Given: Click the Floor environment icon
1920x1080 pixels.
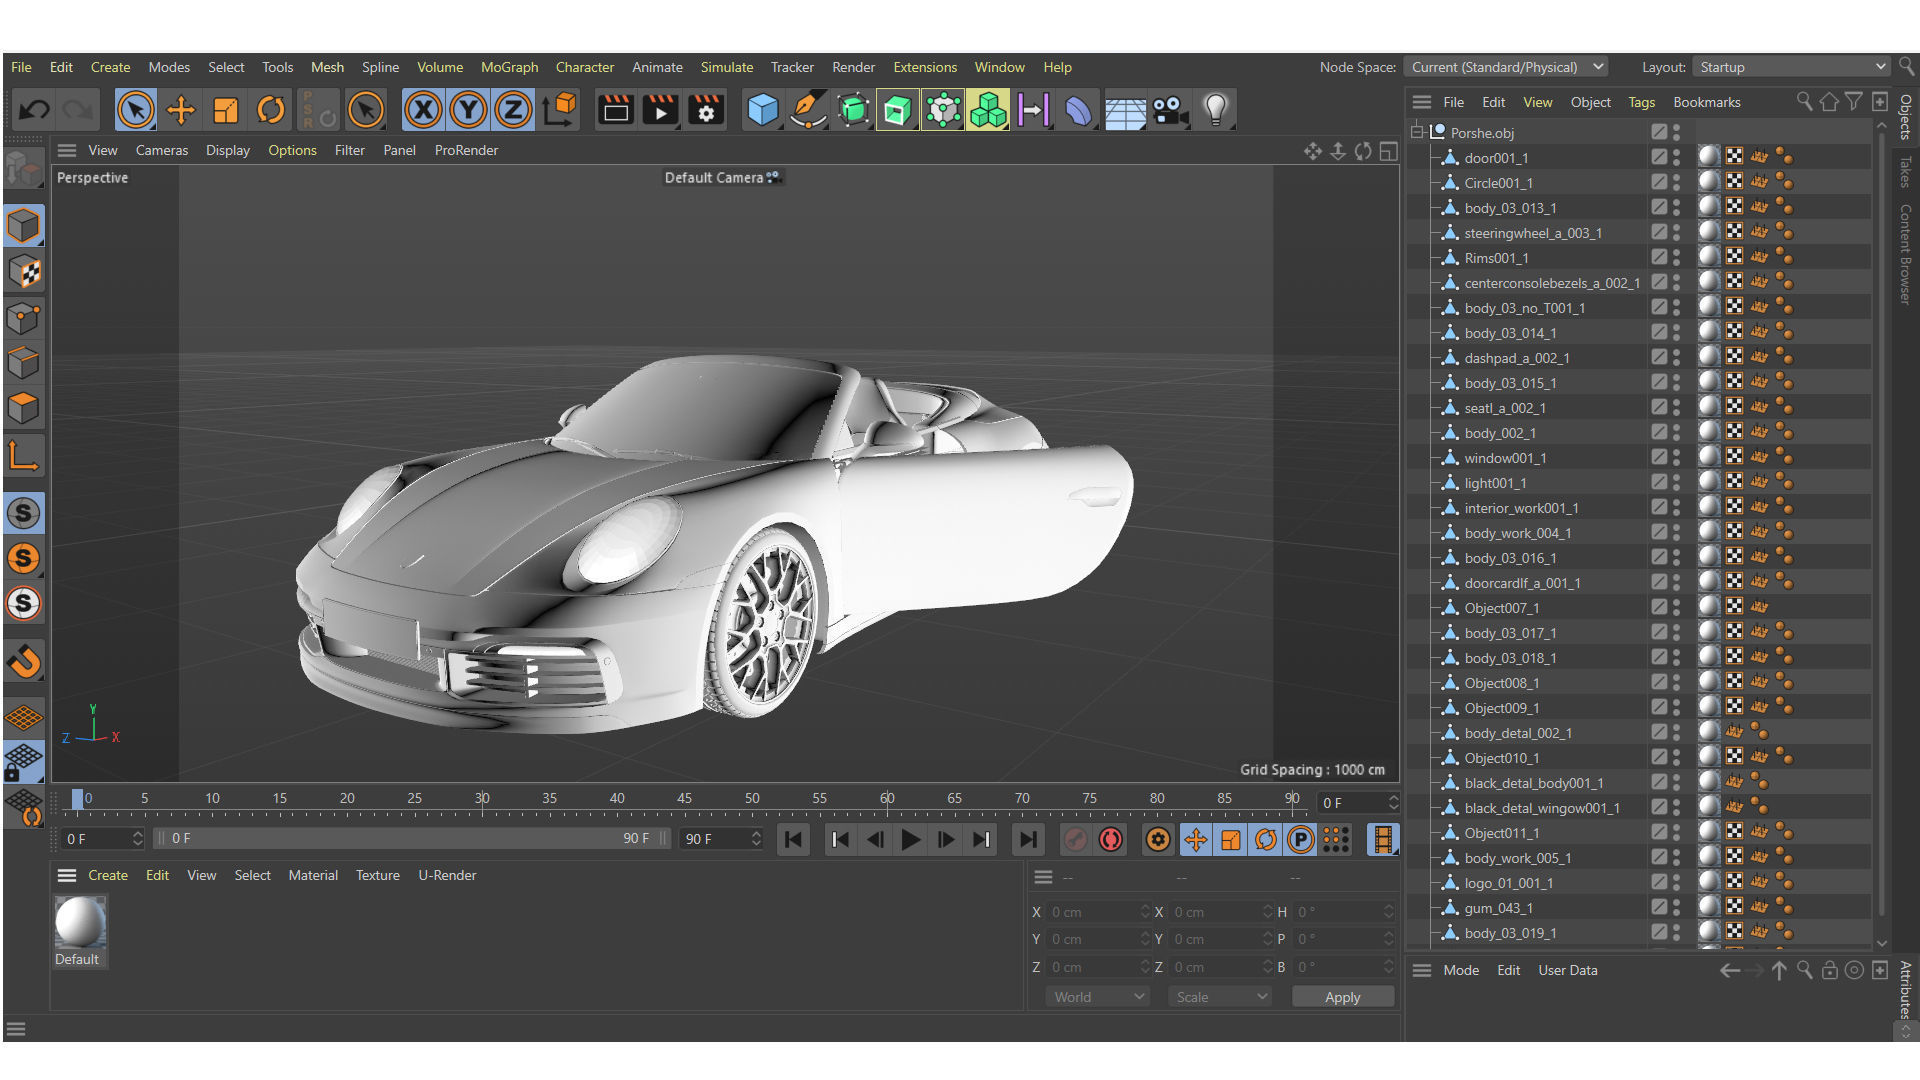Looking at the screenshot, I should click(x=1125, y=110).
